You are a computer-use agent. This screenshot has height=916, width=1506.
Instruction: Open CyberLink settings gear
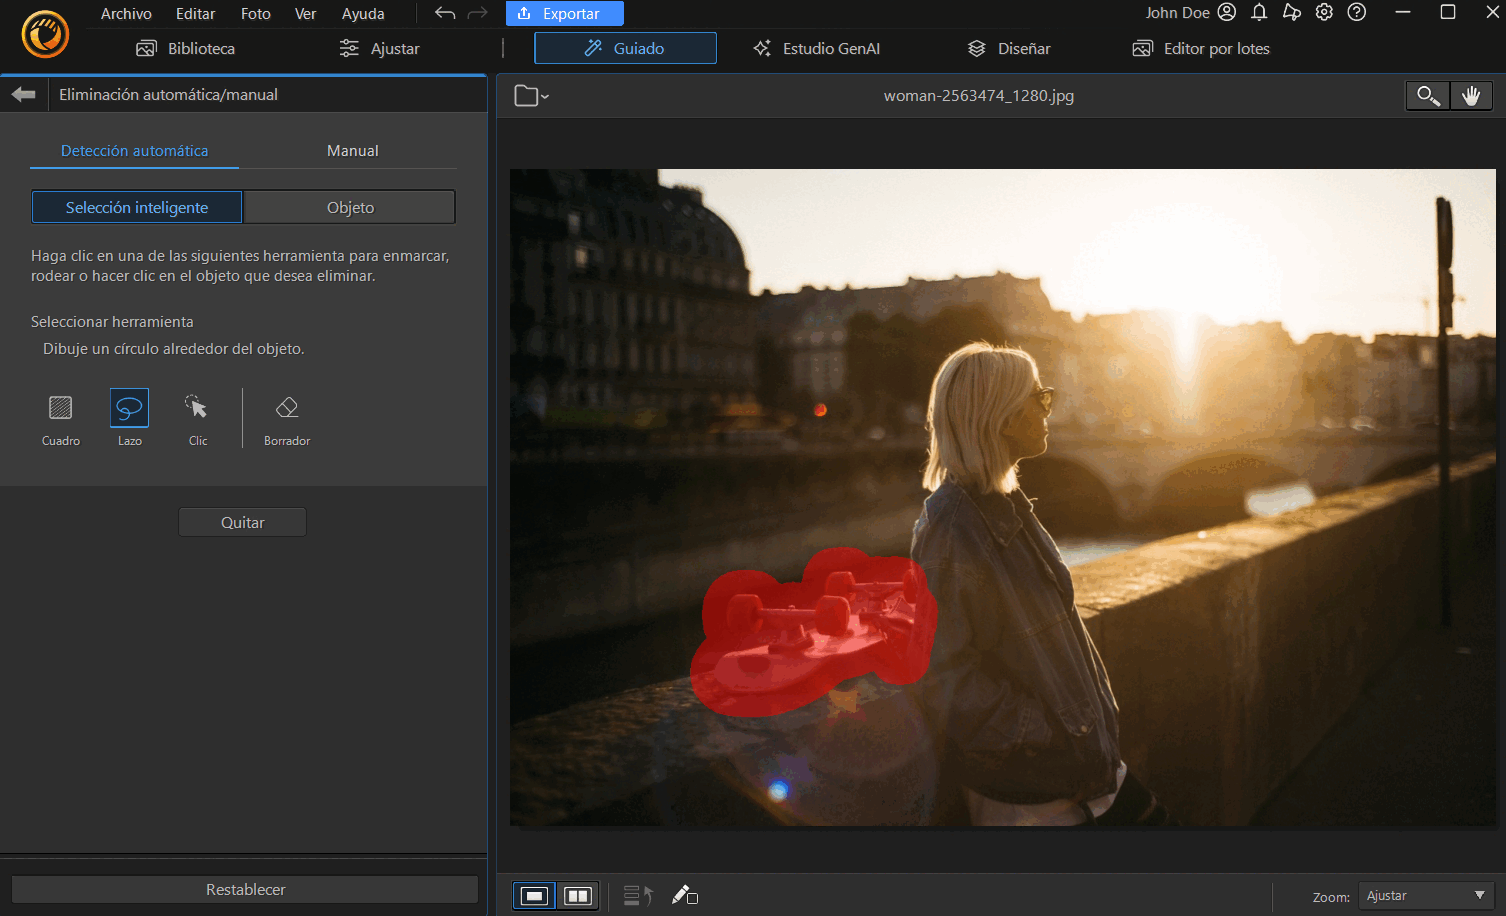coord(1324,13)
